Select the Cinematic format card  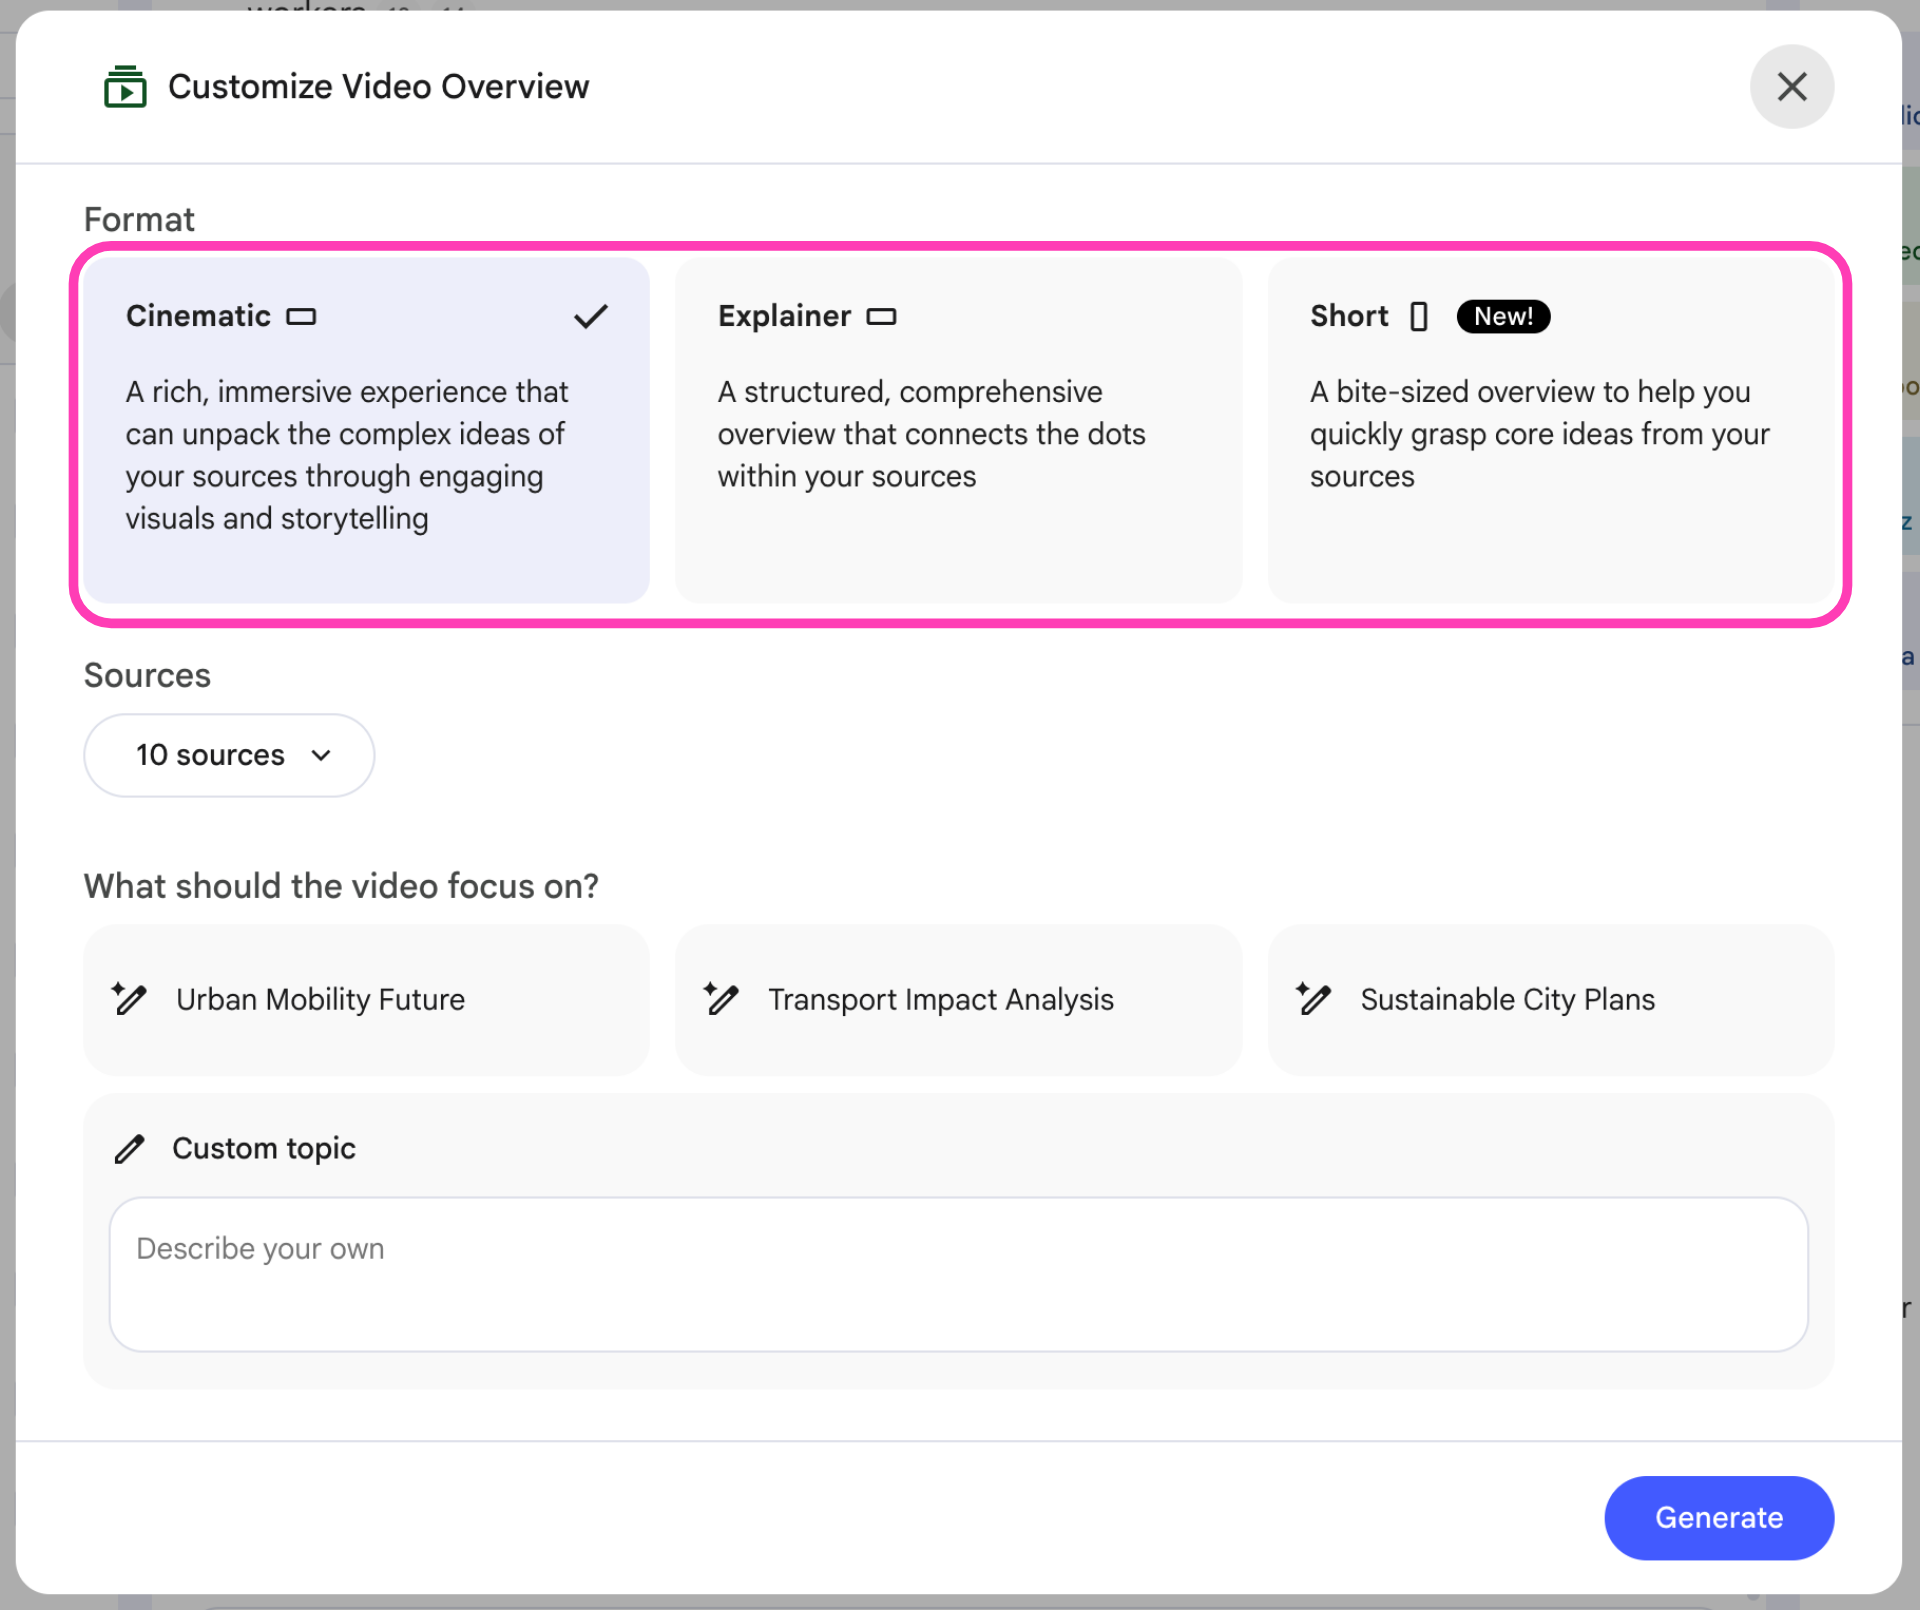coord(366,430)
